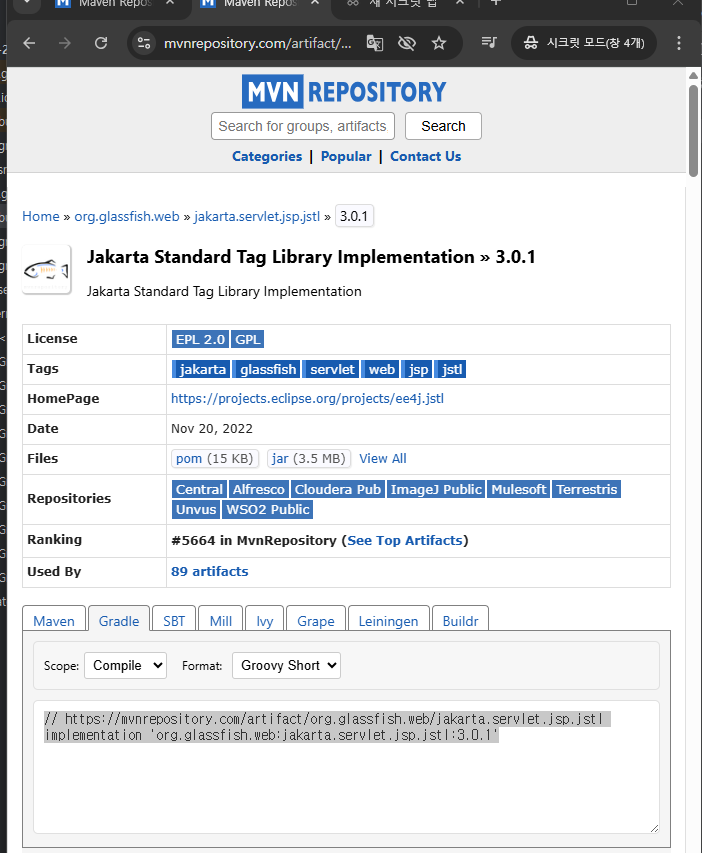702x853 pixels.
Task: Open the Format Groovy Short dropdown
Action: (286, 665)
